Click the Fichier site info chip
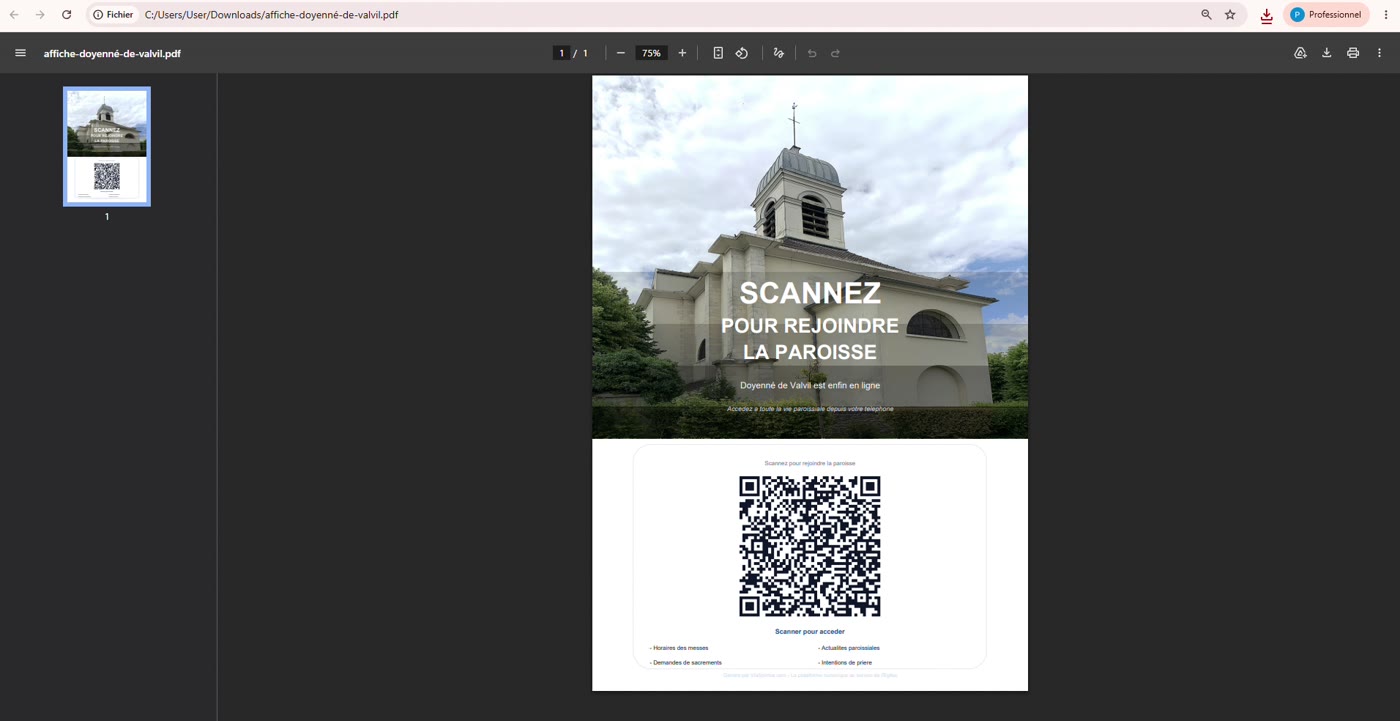 [x=113, y=15]
